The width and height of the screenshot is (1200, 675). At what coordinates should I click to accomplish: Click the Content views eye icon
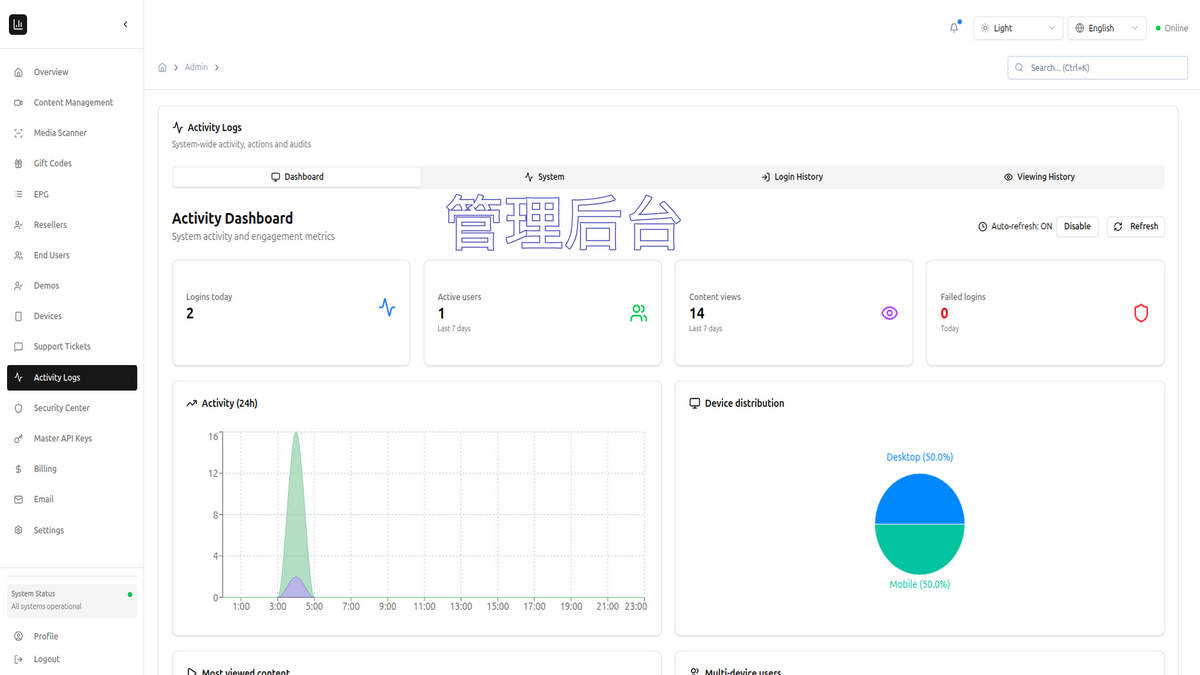tap(889, 313)
